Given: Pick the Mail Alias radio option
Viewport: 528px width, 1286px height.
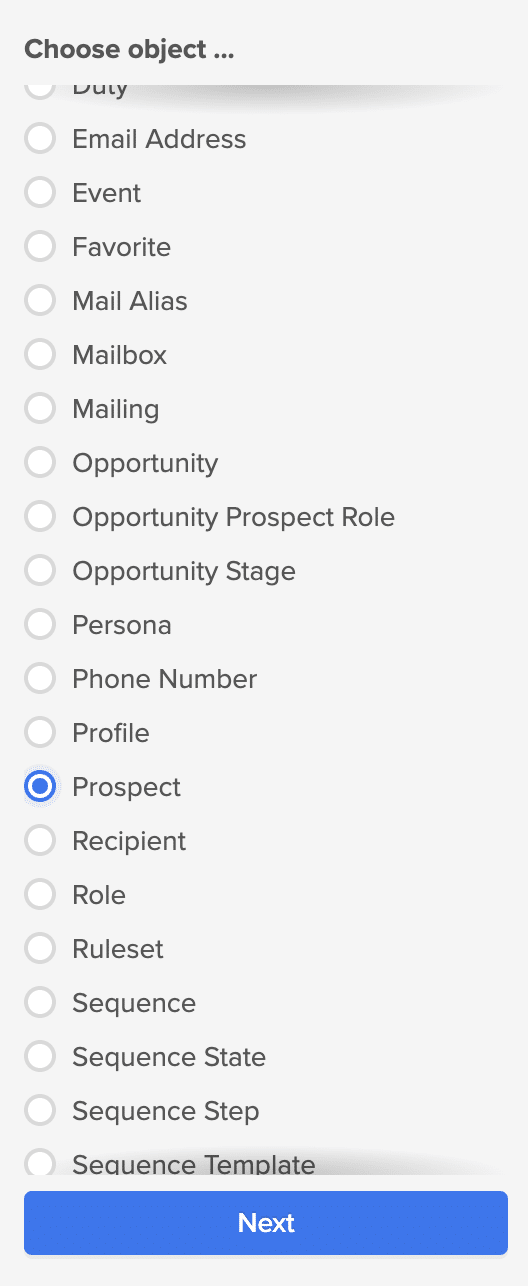Looking at the screenshot, I should point(40,301).
